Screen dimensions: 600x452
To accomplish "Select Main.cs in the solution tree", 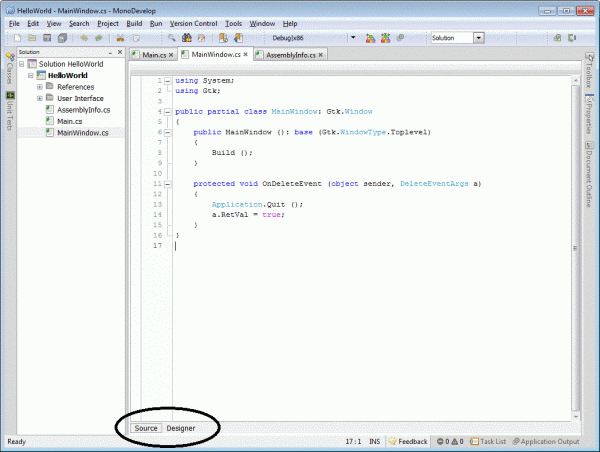I will [69, 121].
